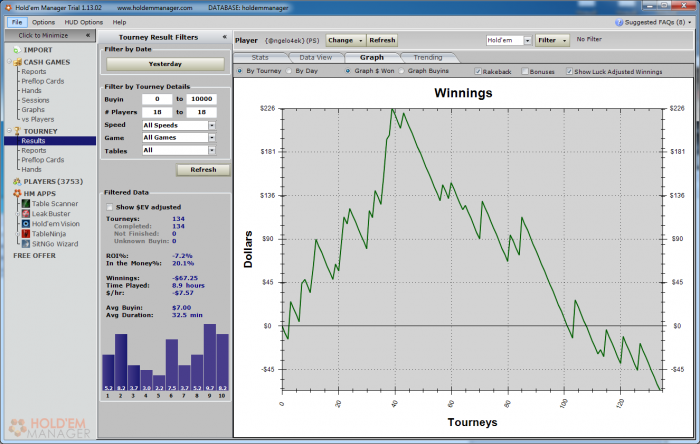Open Hold'em Vision from HM Apps
This screenshot has height=444, width=700.
coord(55,223)
